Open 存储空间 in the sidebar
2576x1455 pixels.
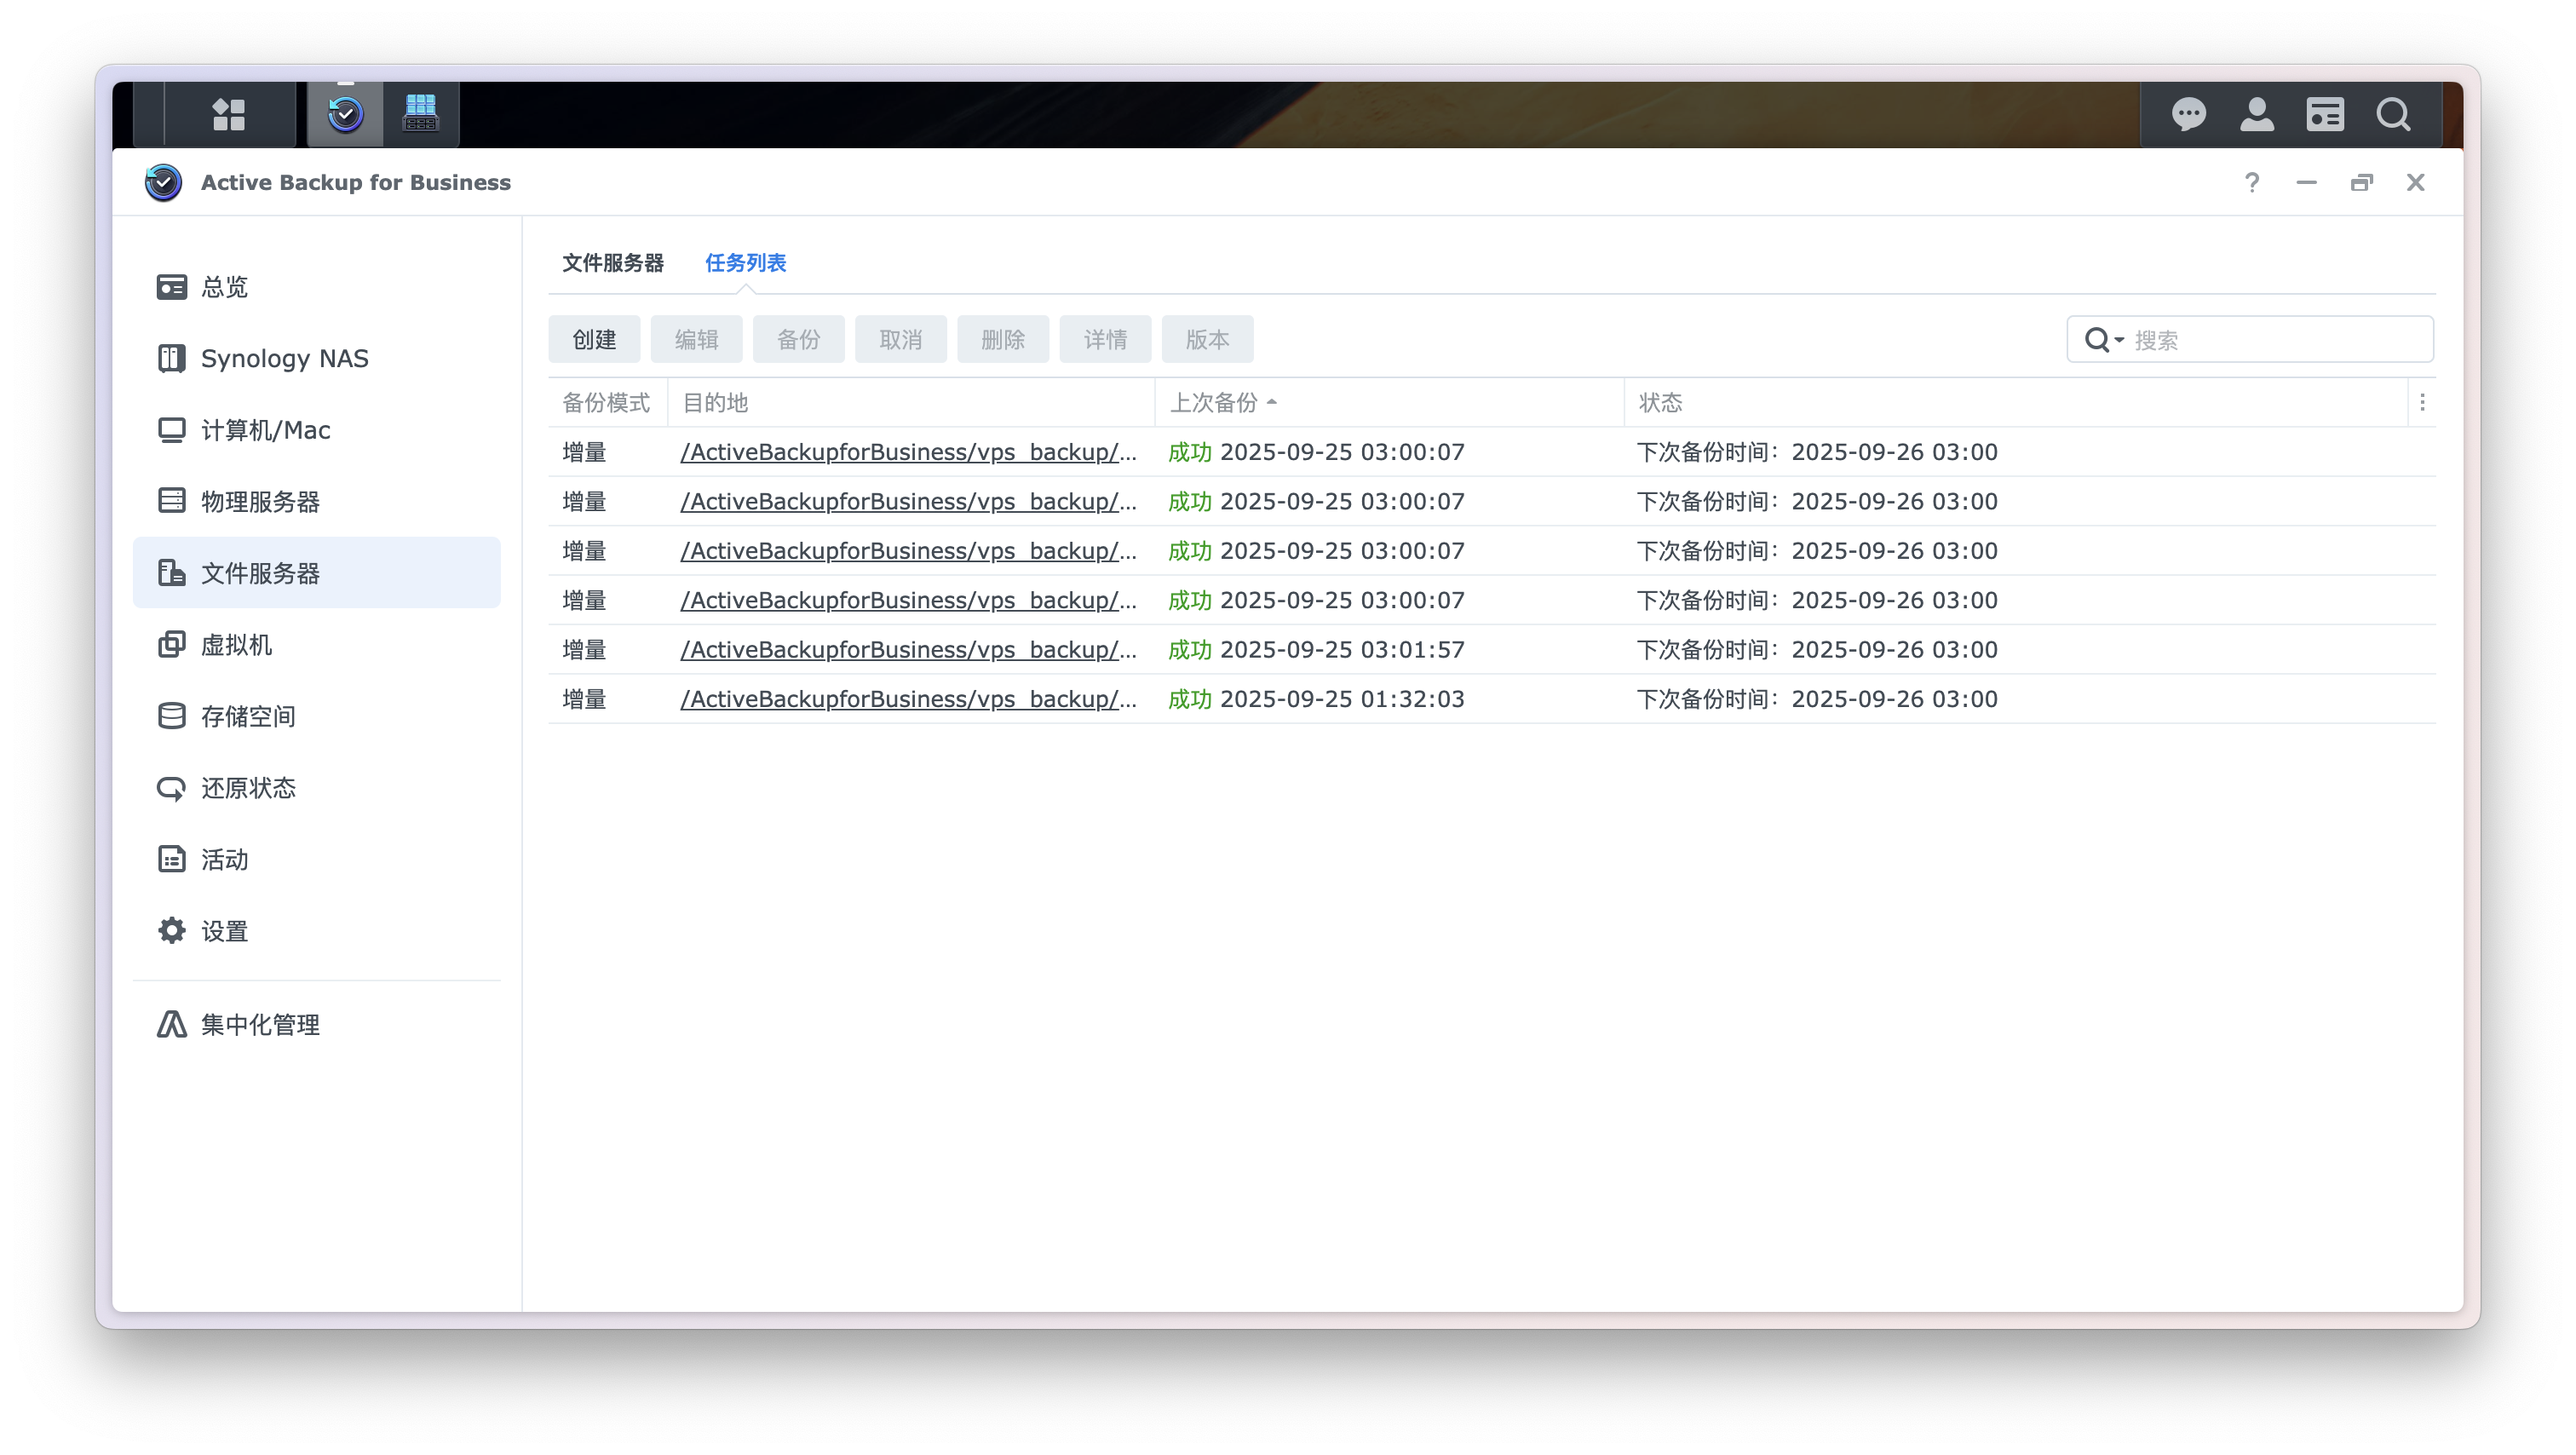(316, 716)
